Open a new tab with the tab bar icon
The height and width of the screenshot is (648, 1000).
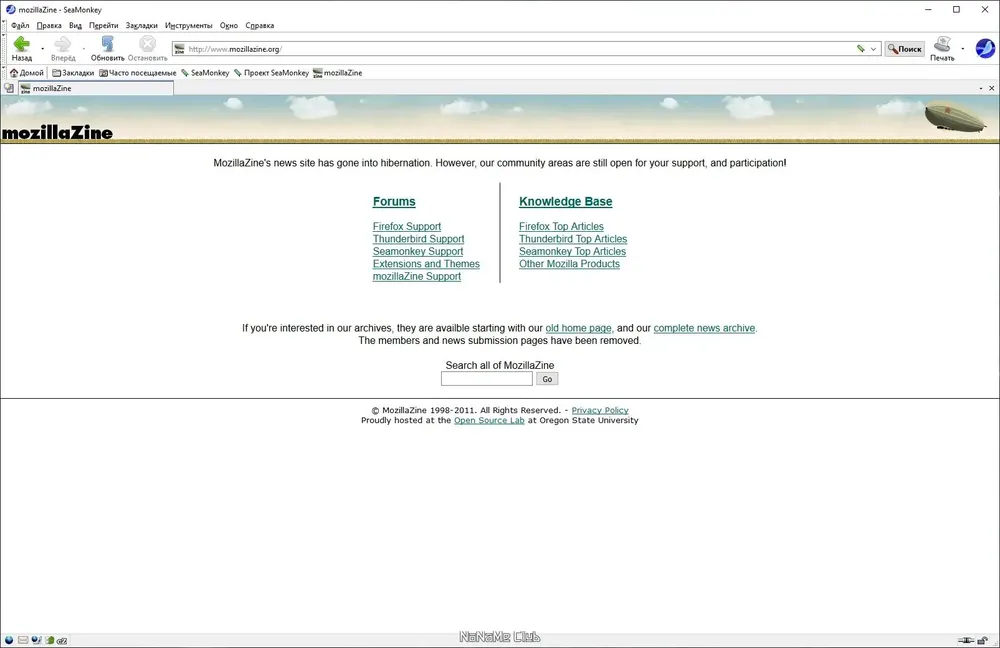point(9,88)
